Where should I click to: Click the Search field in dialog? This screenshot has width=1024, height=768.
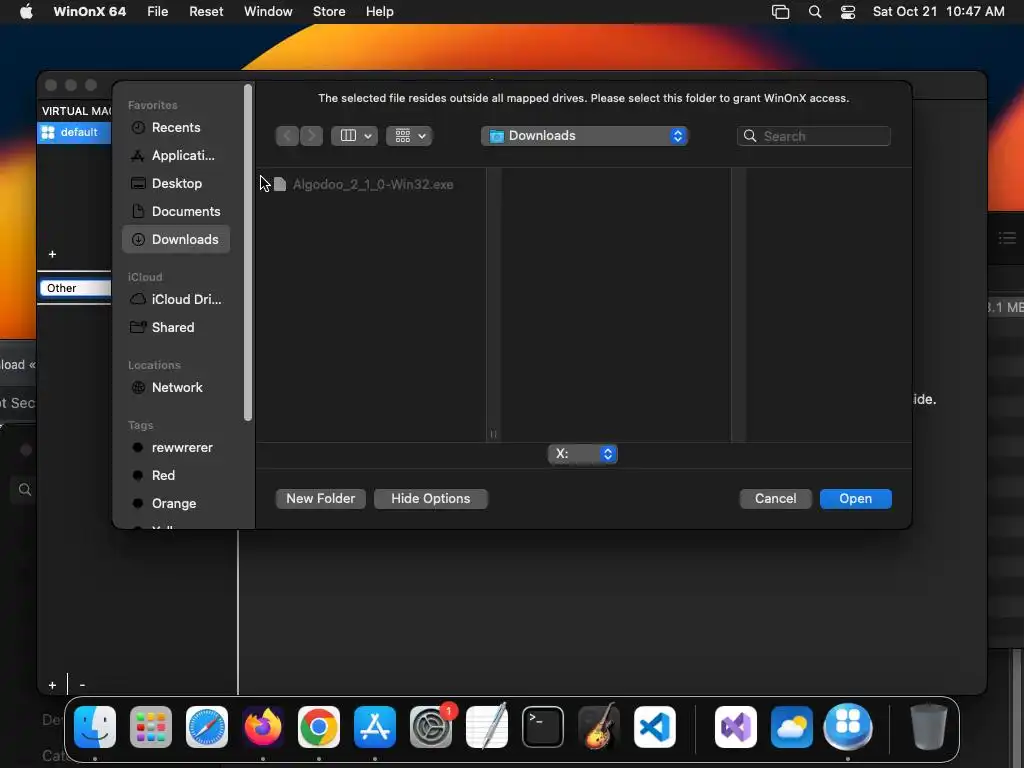click(x=814, y=136)
